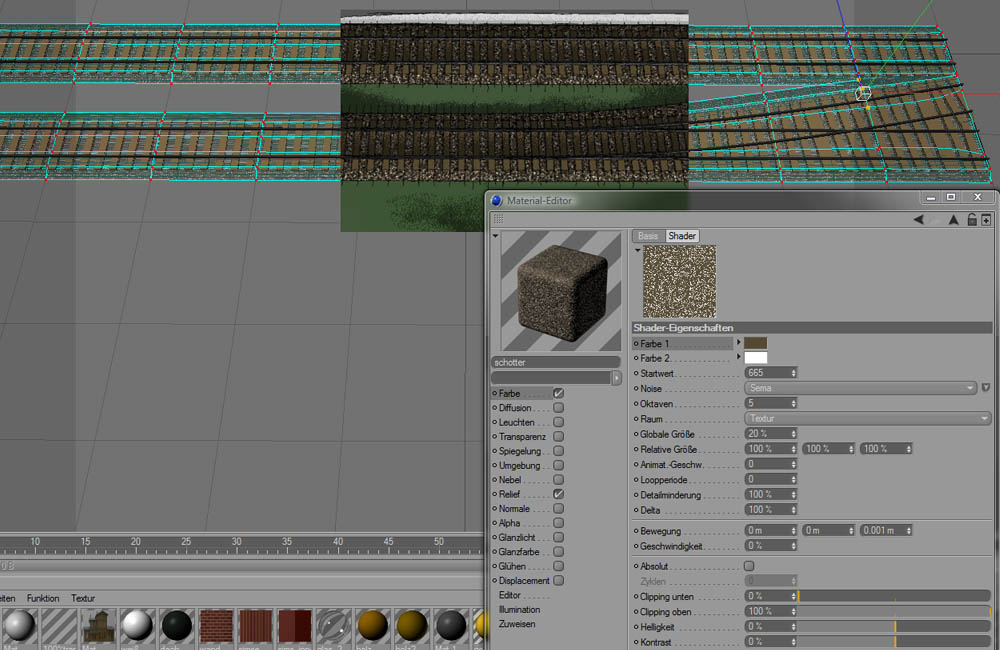Select the brick 'wand' material thumbnail
Screen dimensions: 1000x650
coord(216,628)
